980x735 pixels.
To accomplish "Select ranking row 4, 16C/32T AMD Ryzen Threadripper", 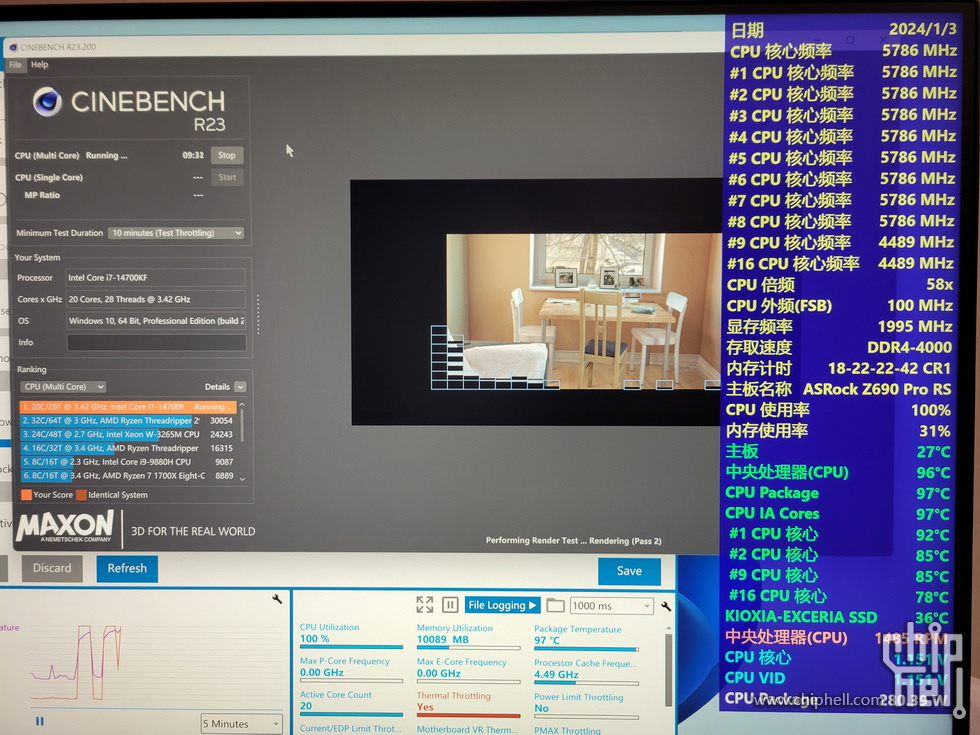I will click(x=128, y=448).
